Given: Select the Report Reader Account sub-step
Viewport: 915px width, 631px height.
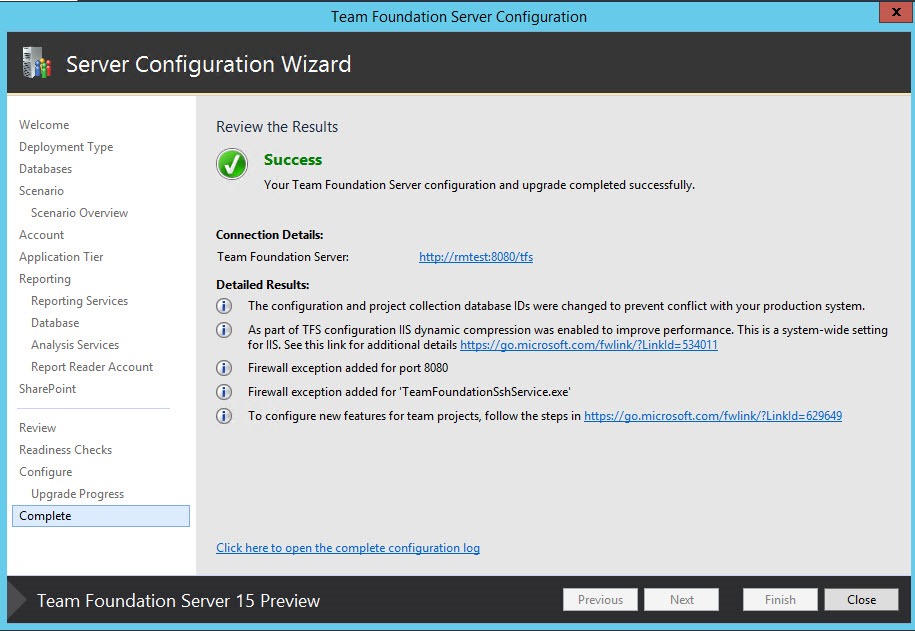Looking at the screenshot, I should 92,367.
